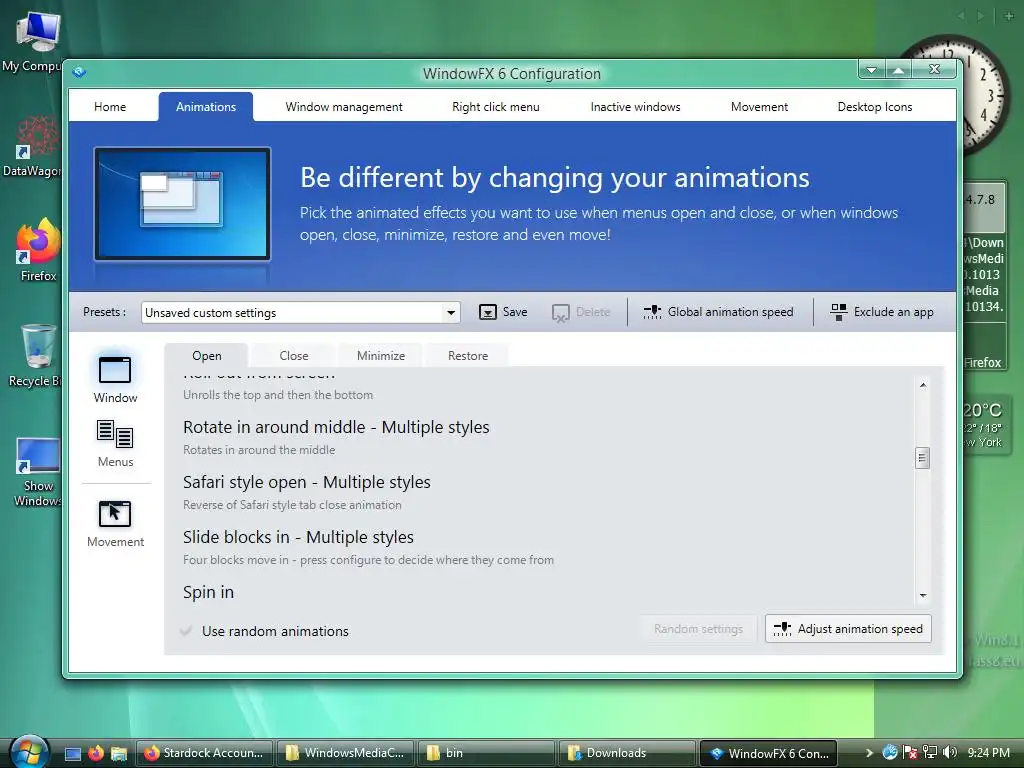Click the first blue globe tray icon
Image resolution: width=1024 pixels, height=768 pixels.
coord(889,753)
